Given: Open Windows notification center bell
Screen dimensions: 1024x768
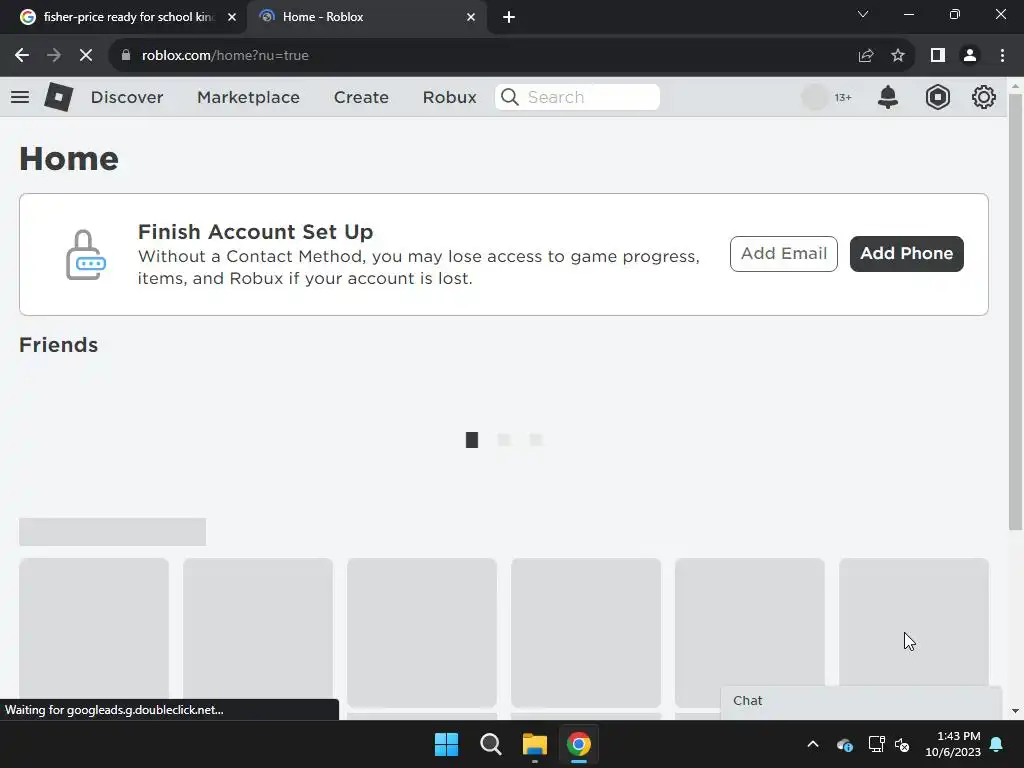Looking at the screenshot, I should (x=997, y=744).
